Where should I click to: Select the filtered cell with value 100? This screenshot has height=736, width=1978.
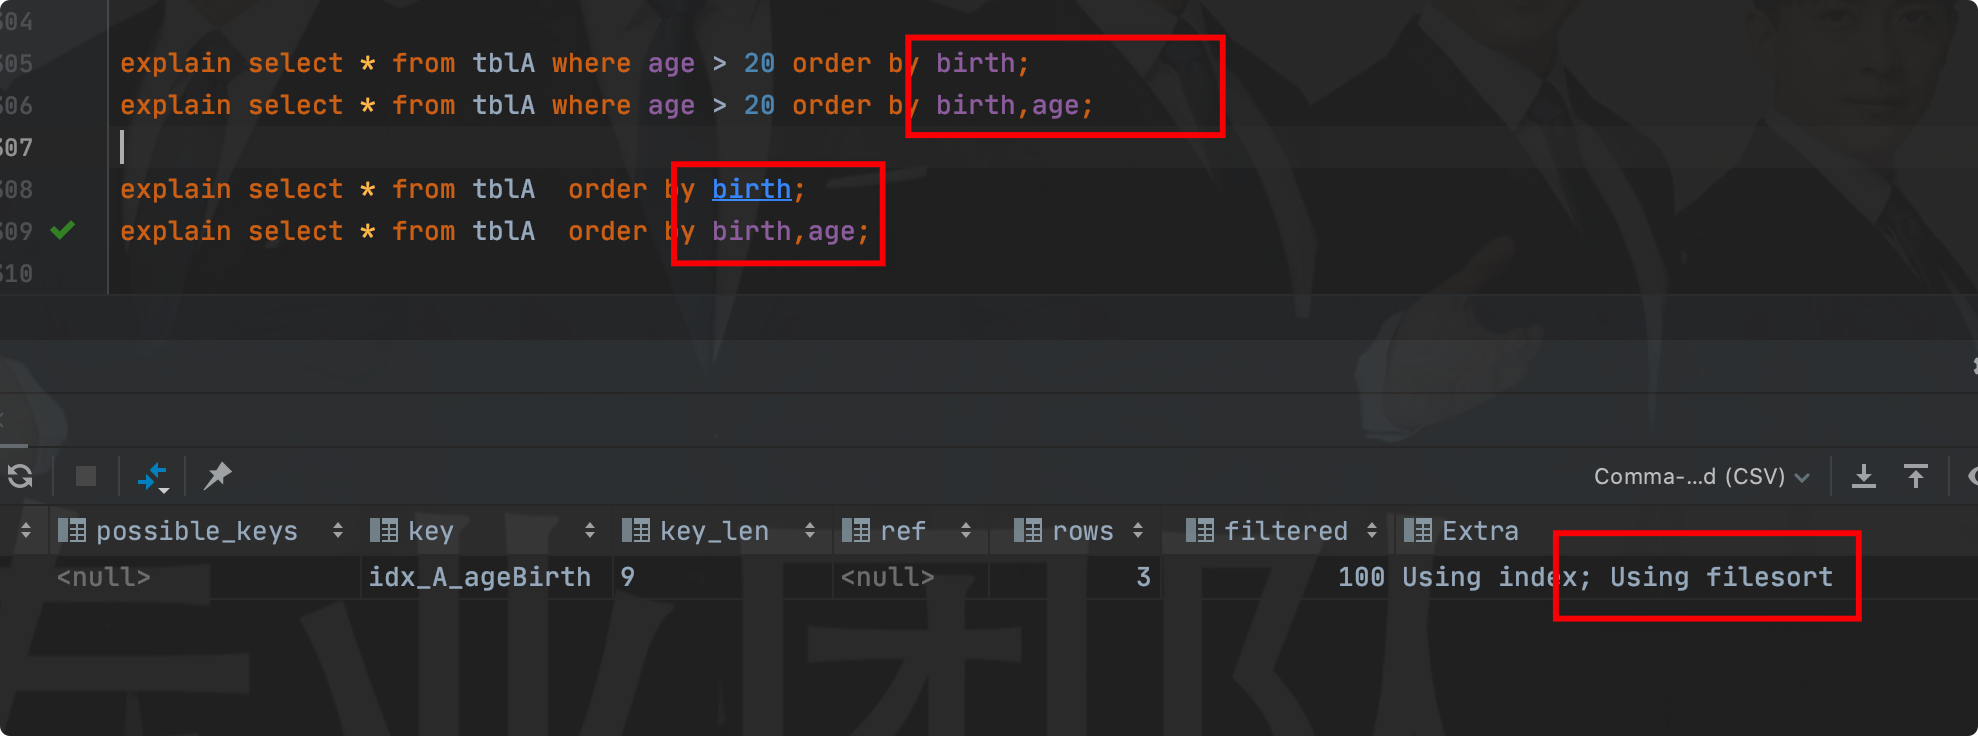pyautogui.click(x=1278, y=577)
